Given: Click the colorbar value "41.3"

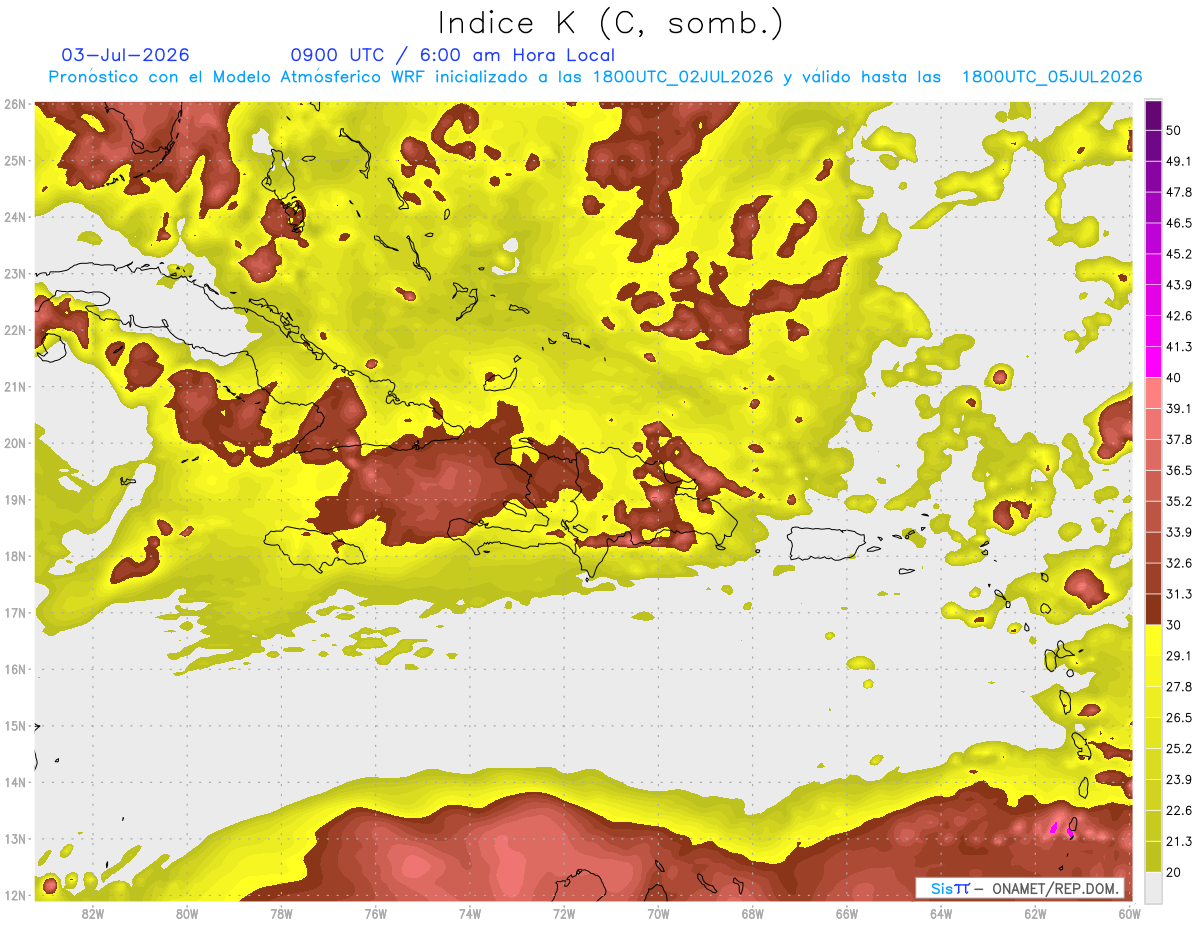Looking at the screenshot, I should point(1179,347).
